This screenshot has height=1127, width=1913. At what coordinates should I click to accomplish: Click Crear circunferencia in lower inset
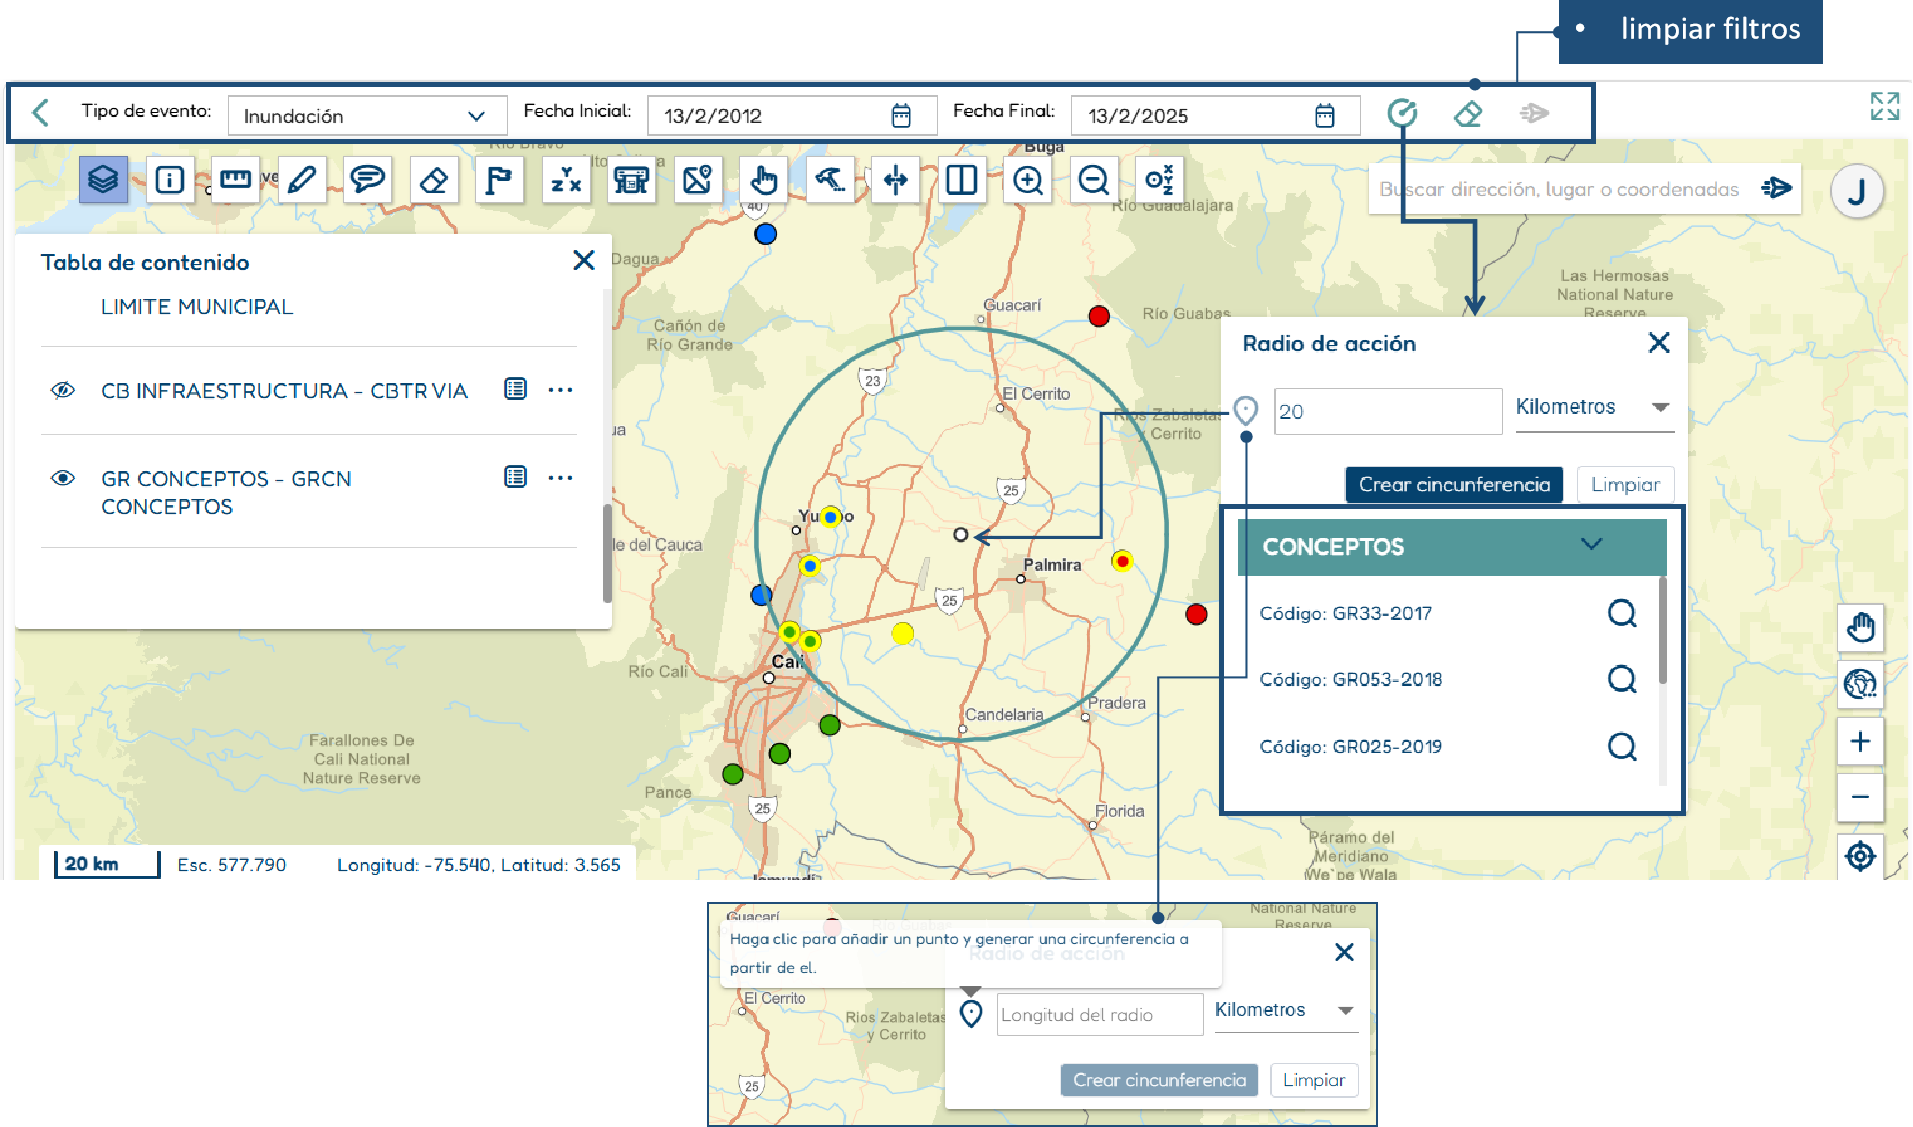coord(1159,1080)
